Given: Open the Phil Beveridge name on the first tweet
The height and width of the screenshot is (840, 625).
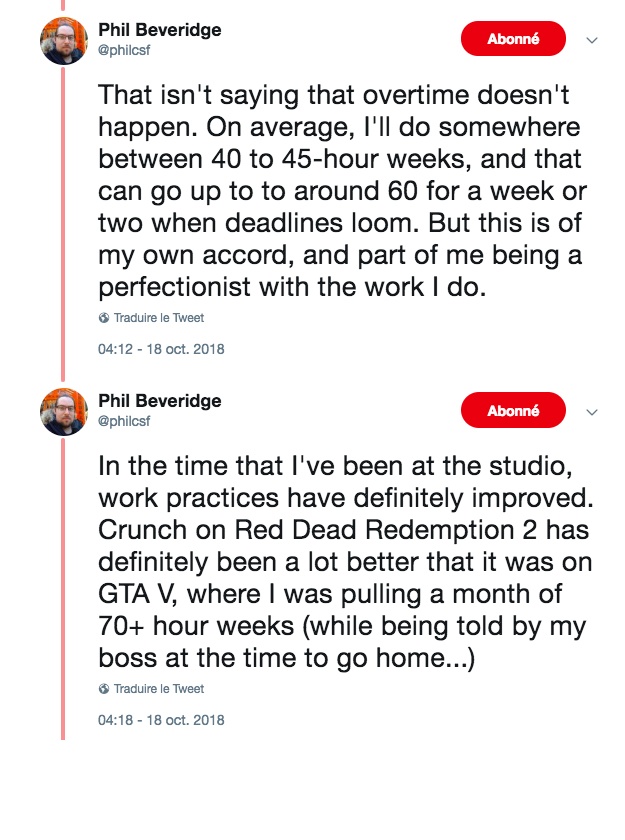Looking at the screenshot, I should point(160,30).
